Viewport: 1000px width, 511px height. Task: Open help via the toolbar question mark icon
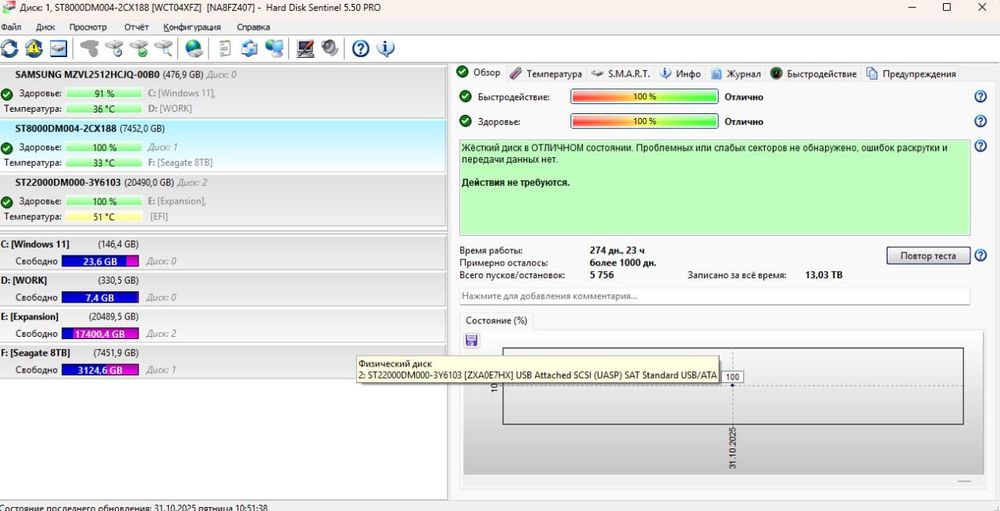point(361,48)
